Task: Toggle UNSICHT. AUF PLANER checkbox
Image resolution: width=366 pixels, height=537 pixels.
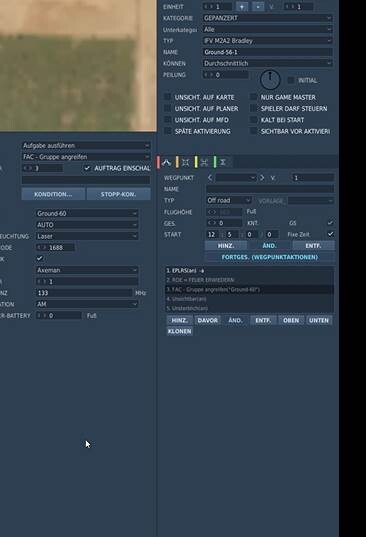Action: pos(167,108)
